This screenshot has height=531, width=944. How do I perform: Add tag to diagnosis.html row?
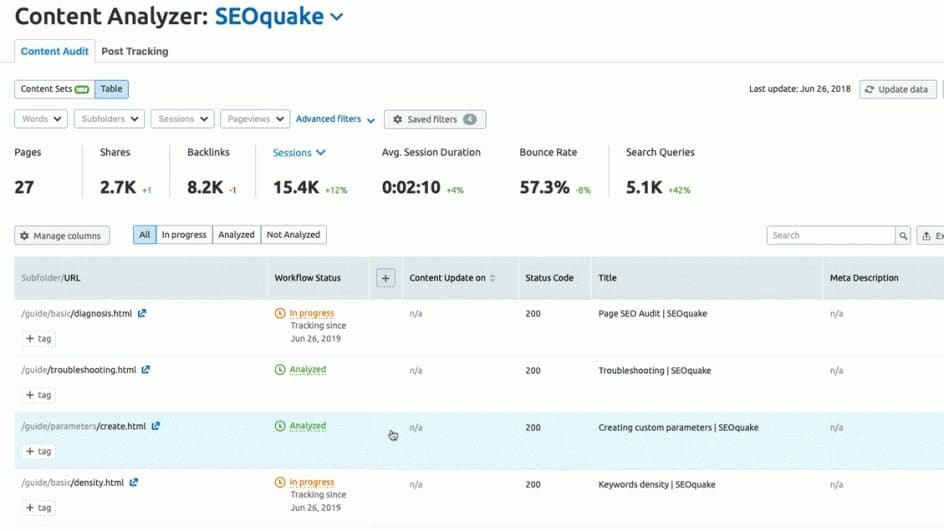coord(39,338)
